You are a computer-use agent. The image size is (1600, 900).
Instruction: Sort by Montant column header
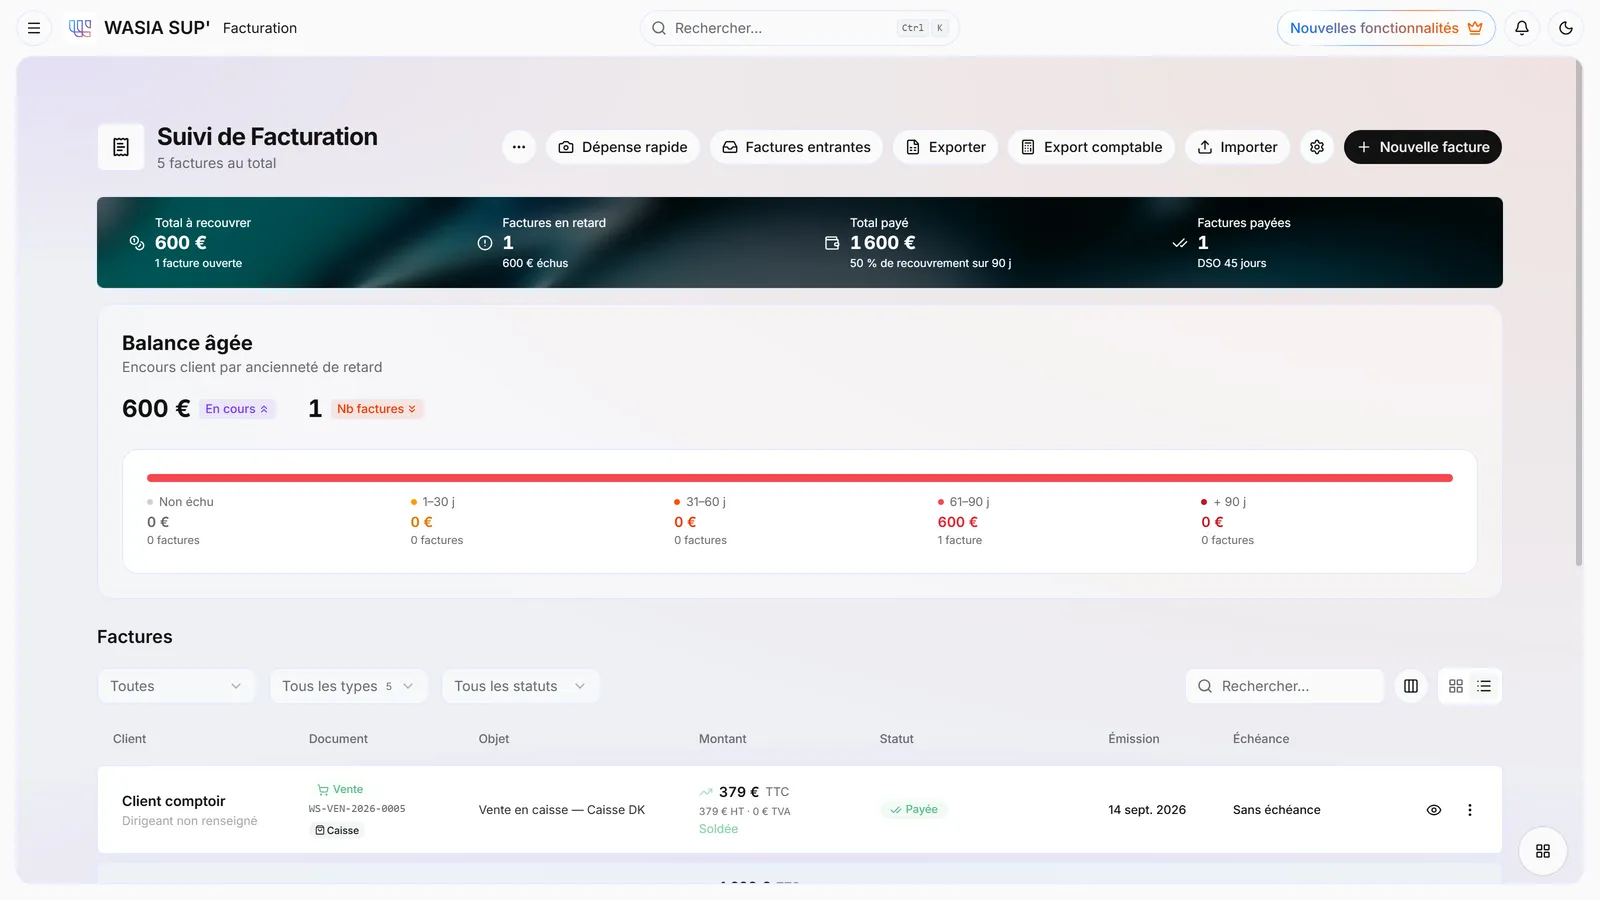722,739
